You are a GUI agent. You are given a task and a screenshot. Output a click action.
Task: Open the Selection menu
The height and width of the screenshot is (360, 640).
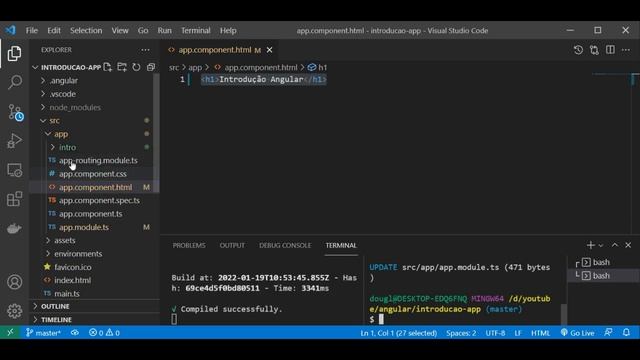pos(86,31)
